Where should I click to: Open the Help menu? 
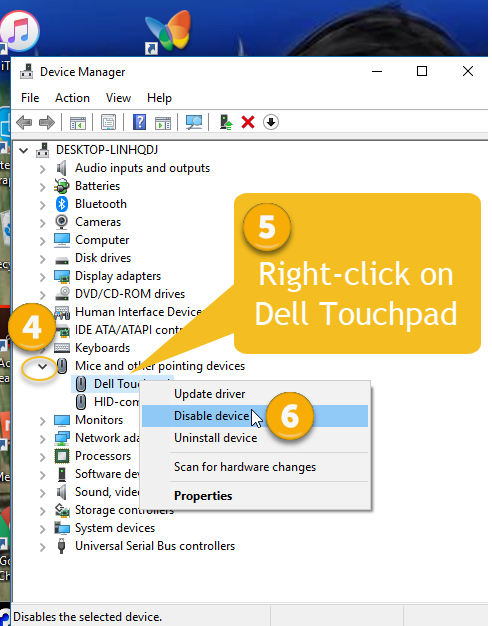click(159, 98)
